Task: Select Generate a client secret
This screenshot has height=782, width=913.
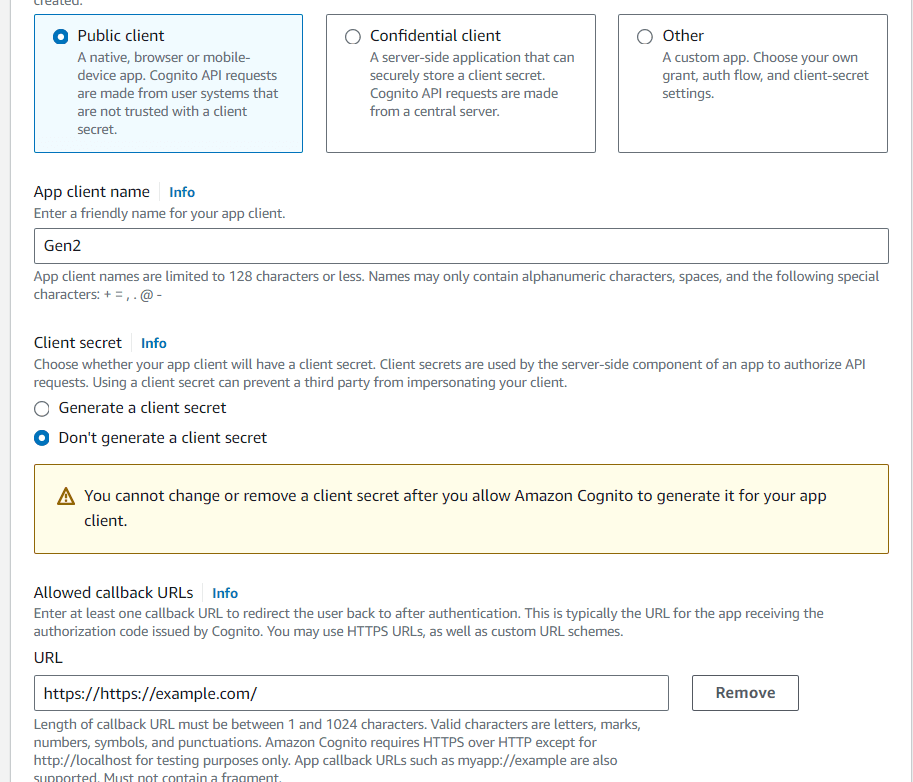Action: click(x=42, y=409)
